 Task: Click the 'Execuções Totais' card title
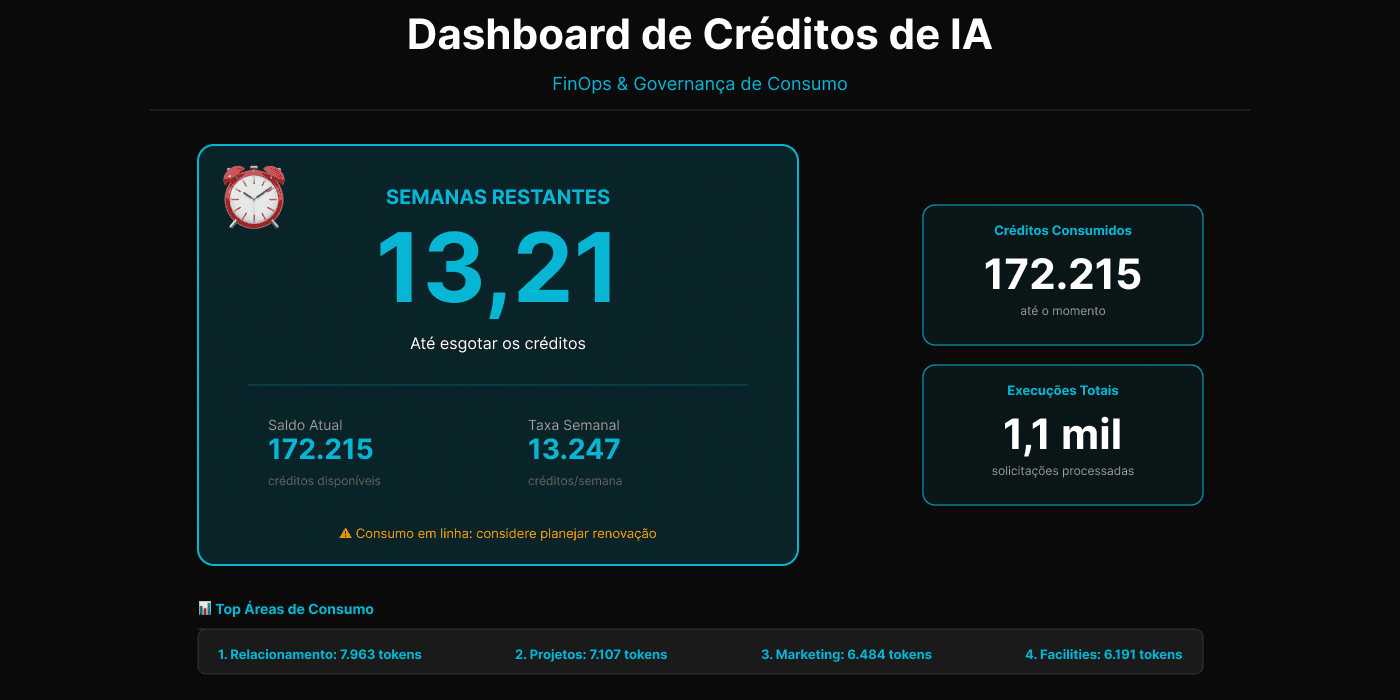point(1063,391)
